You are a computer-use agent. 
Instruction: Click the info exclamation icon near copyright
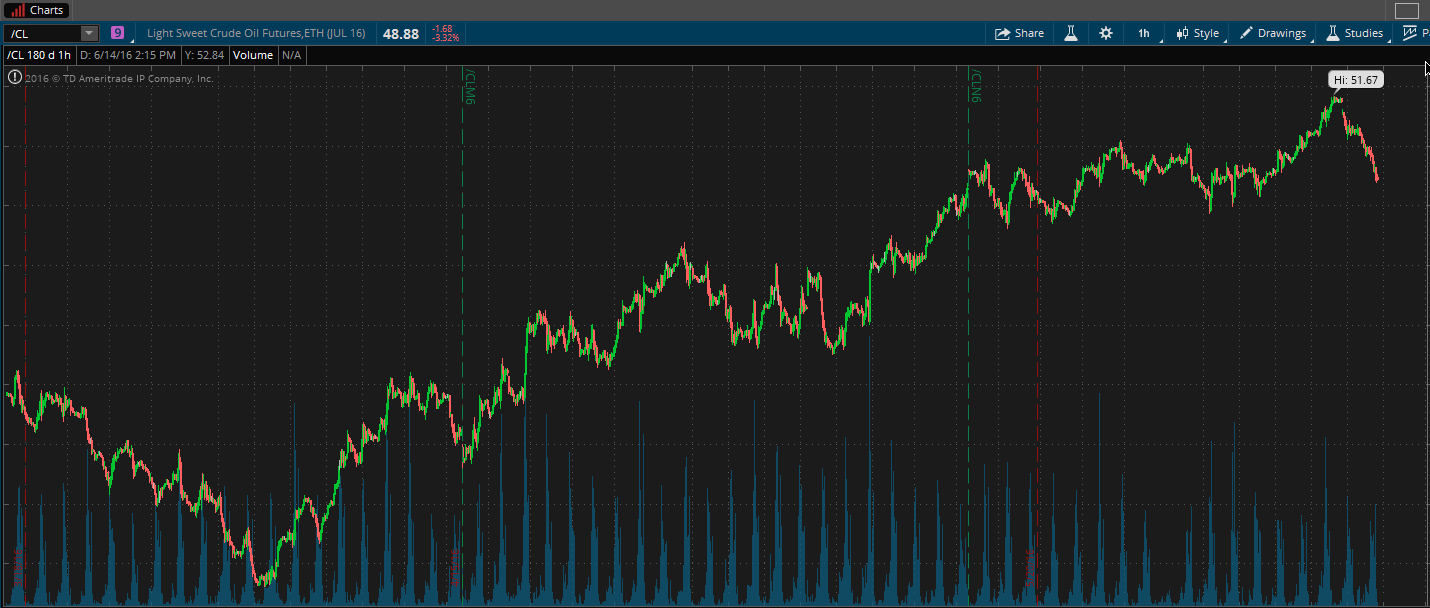click(14, 77)
